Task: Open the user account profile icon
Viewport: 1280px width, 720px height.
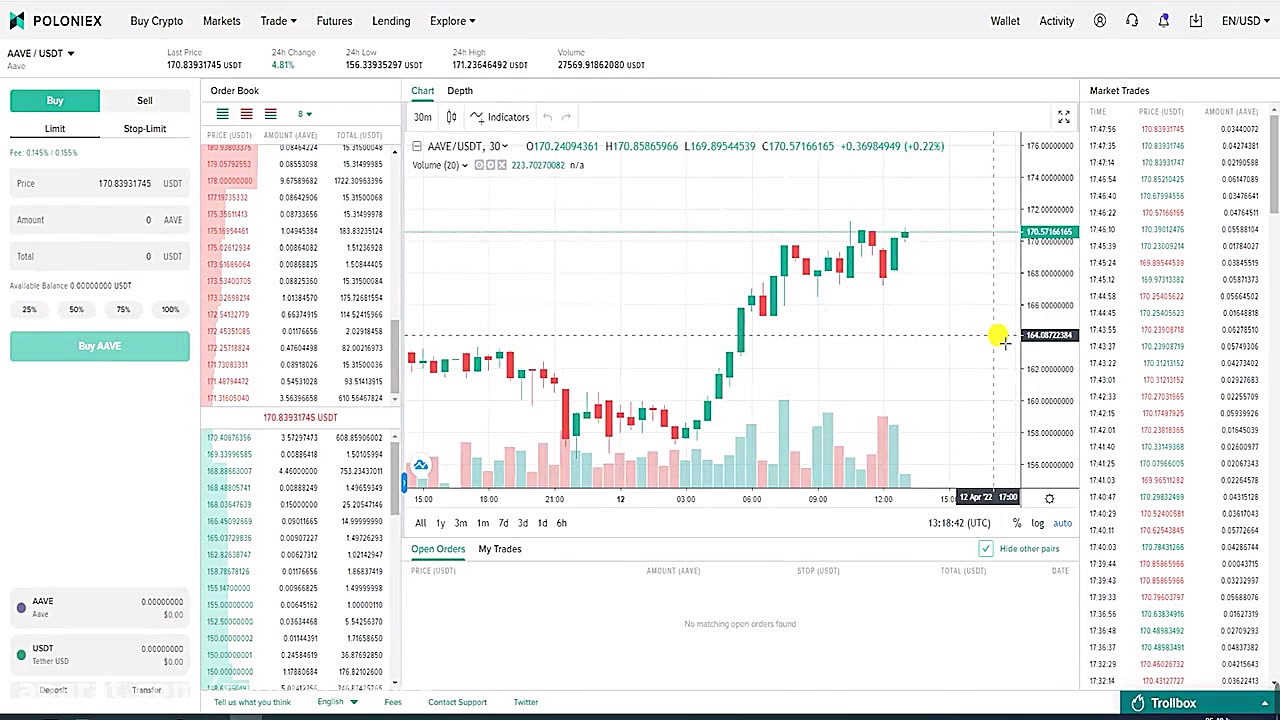Action: click(x=1100, y=21)
